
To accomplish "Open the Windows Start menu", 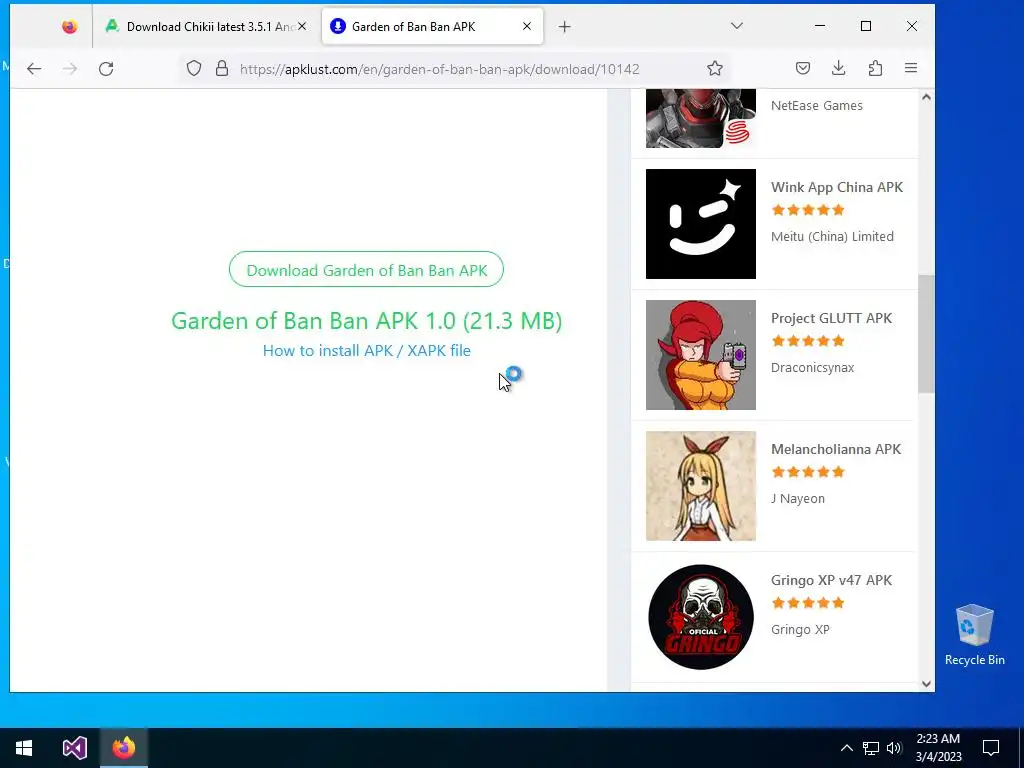I will tap(24, 748).
